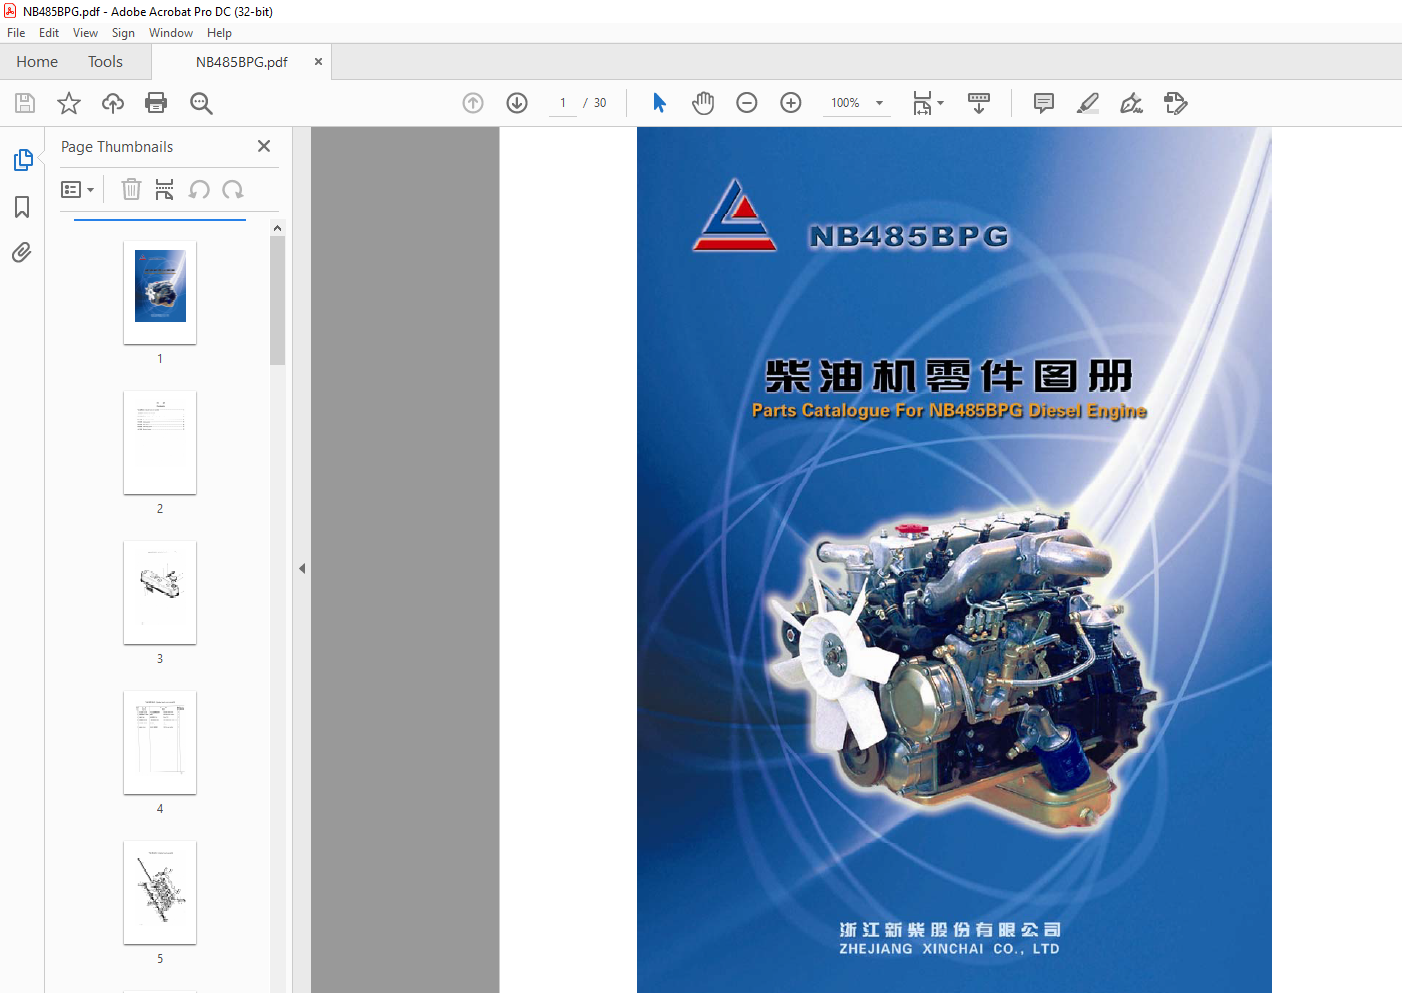Zoom out with minus icon

click(747, 103)
